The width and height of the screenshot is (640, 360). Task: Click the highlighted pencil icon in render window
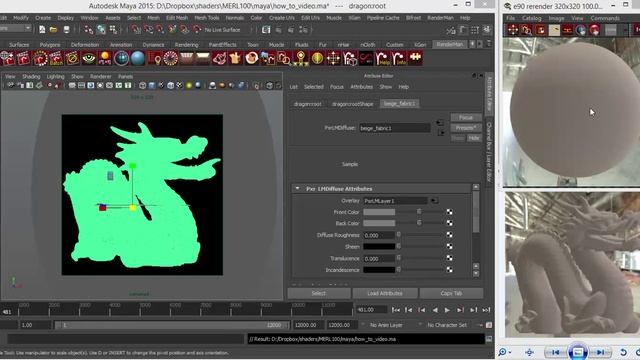[554, 30]
